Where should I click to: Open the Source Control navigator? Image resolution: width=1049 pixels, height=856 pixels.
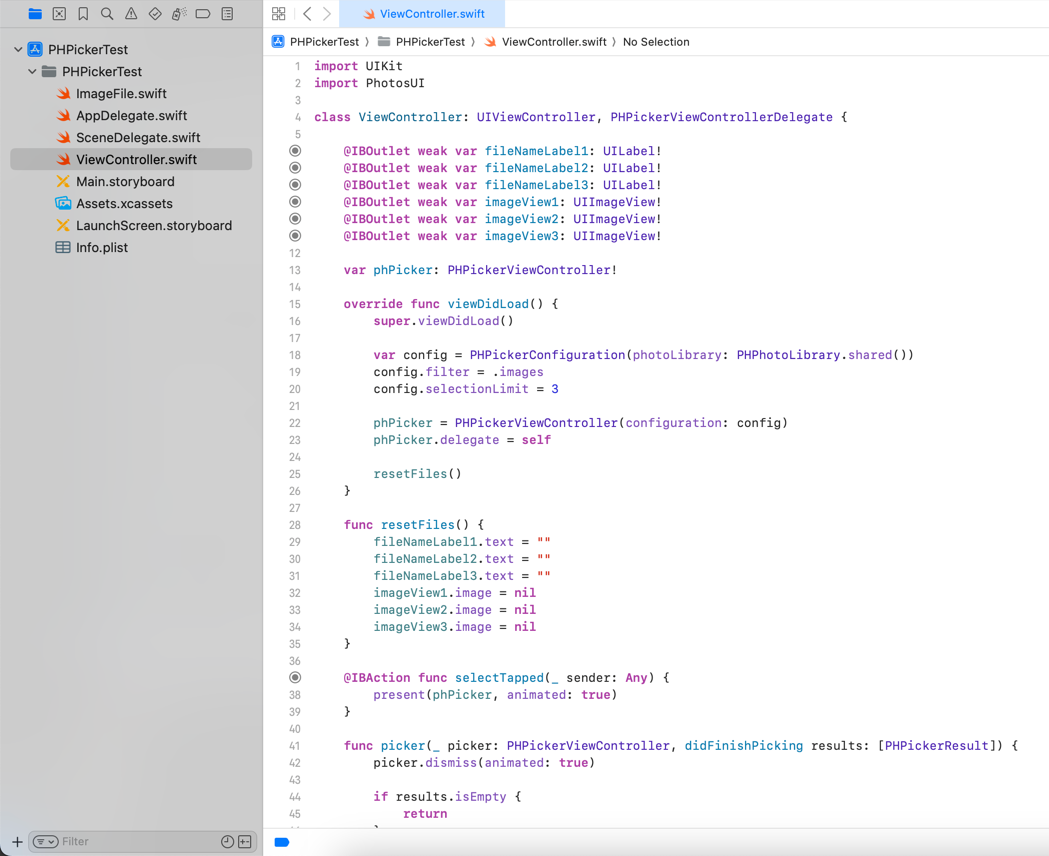[59, 14]
